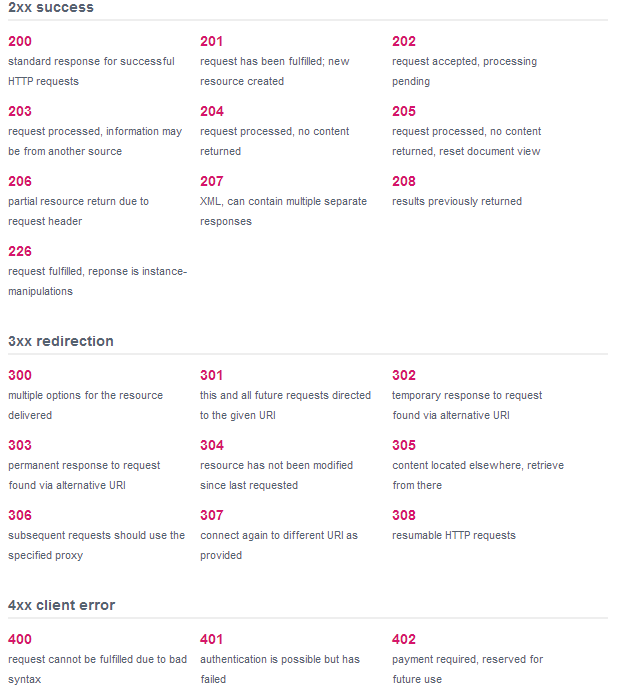Open the 300 redirection code
617x699 pixels.
pos(20,375)
